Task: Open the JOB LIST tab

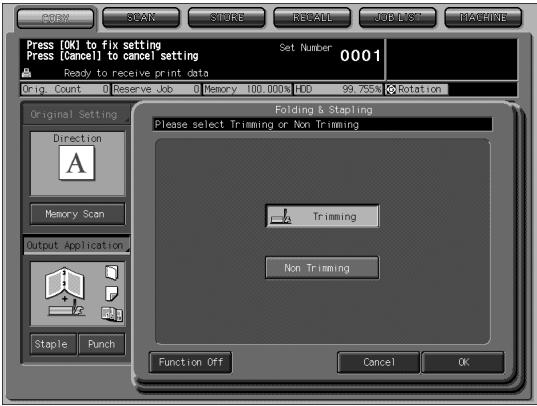Action: pos(398,17)
